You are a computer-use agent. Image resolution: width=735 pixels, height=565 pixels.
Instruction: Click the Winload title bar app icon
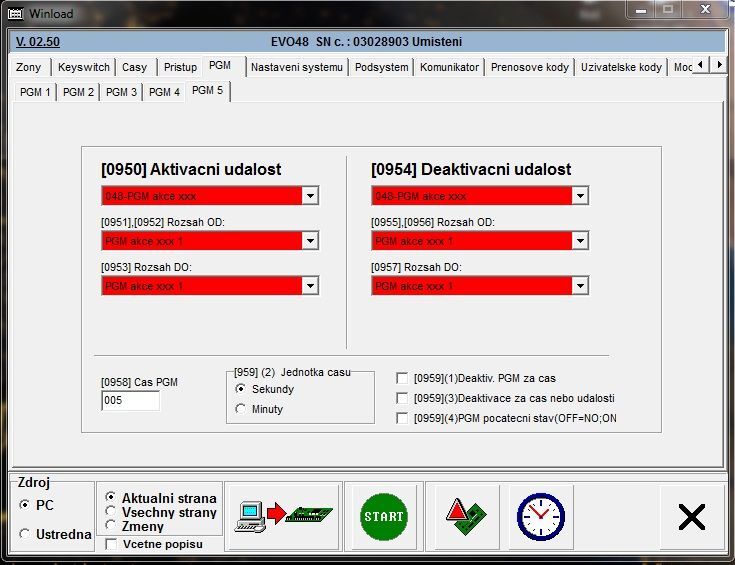pyautogui.click(x=15, y=14)
